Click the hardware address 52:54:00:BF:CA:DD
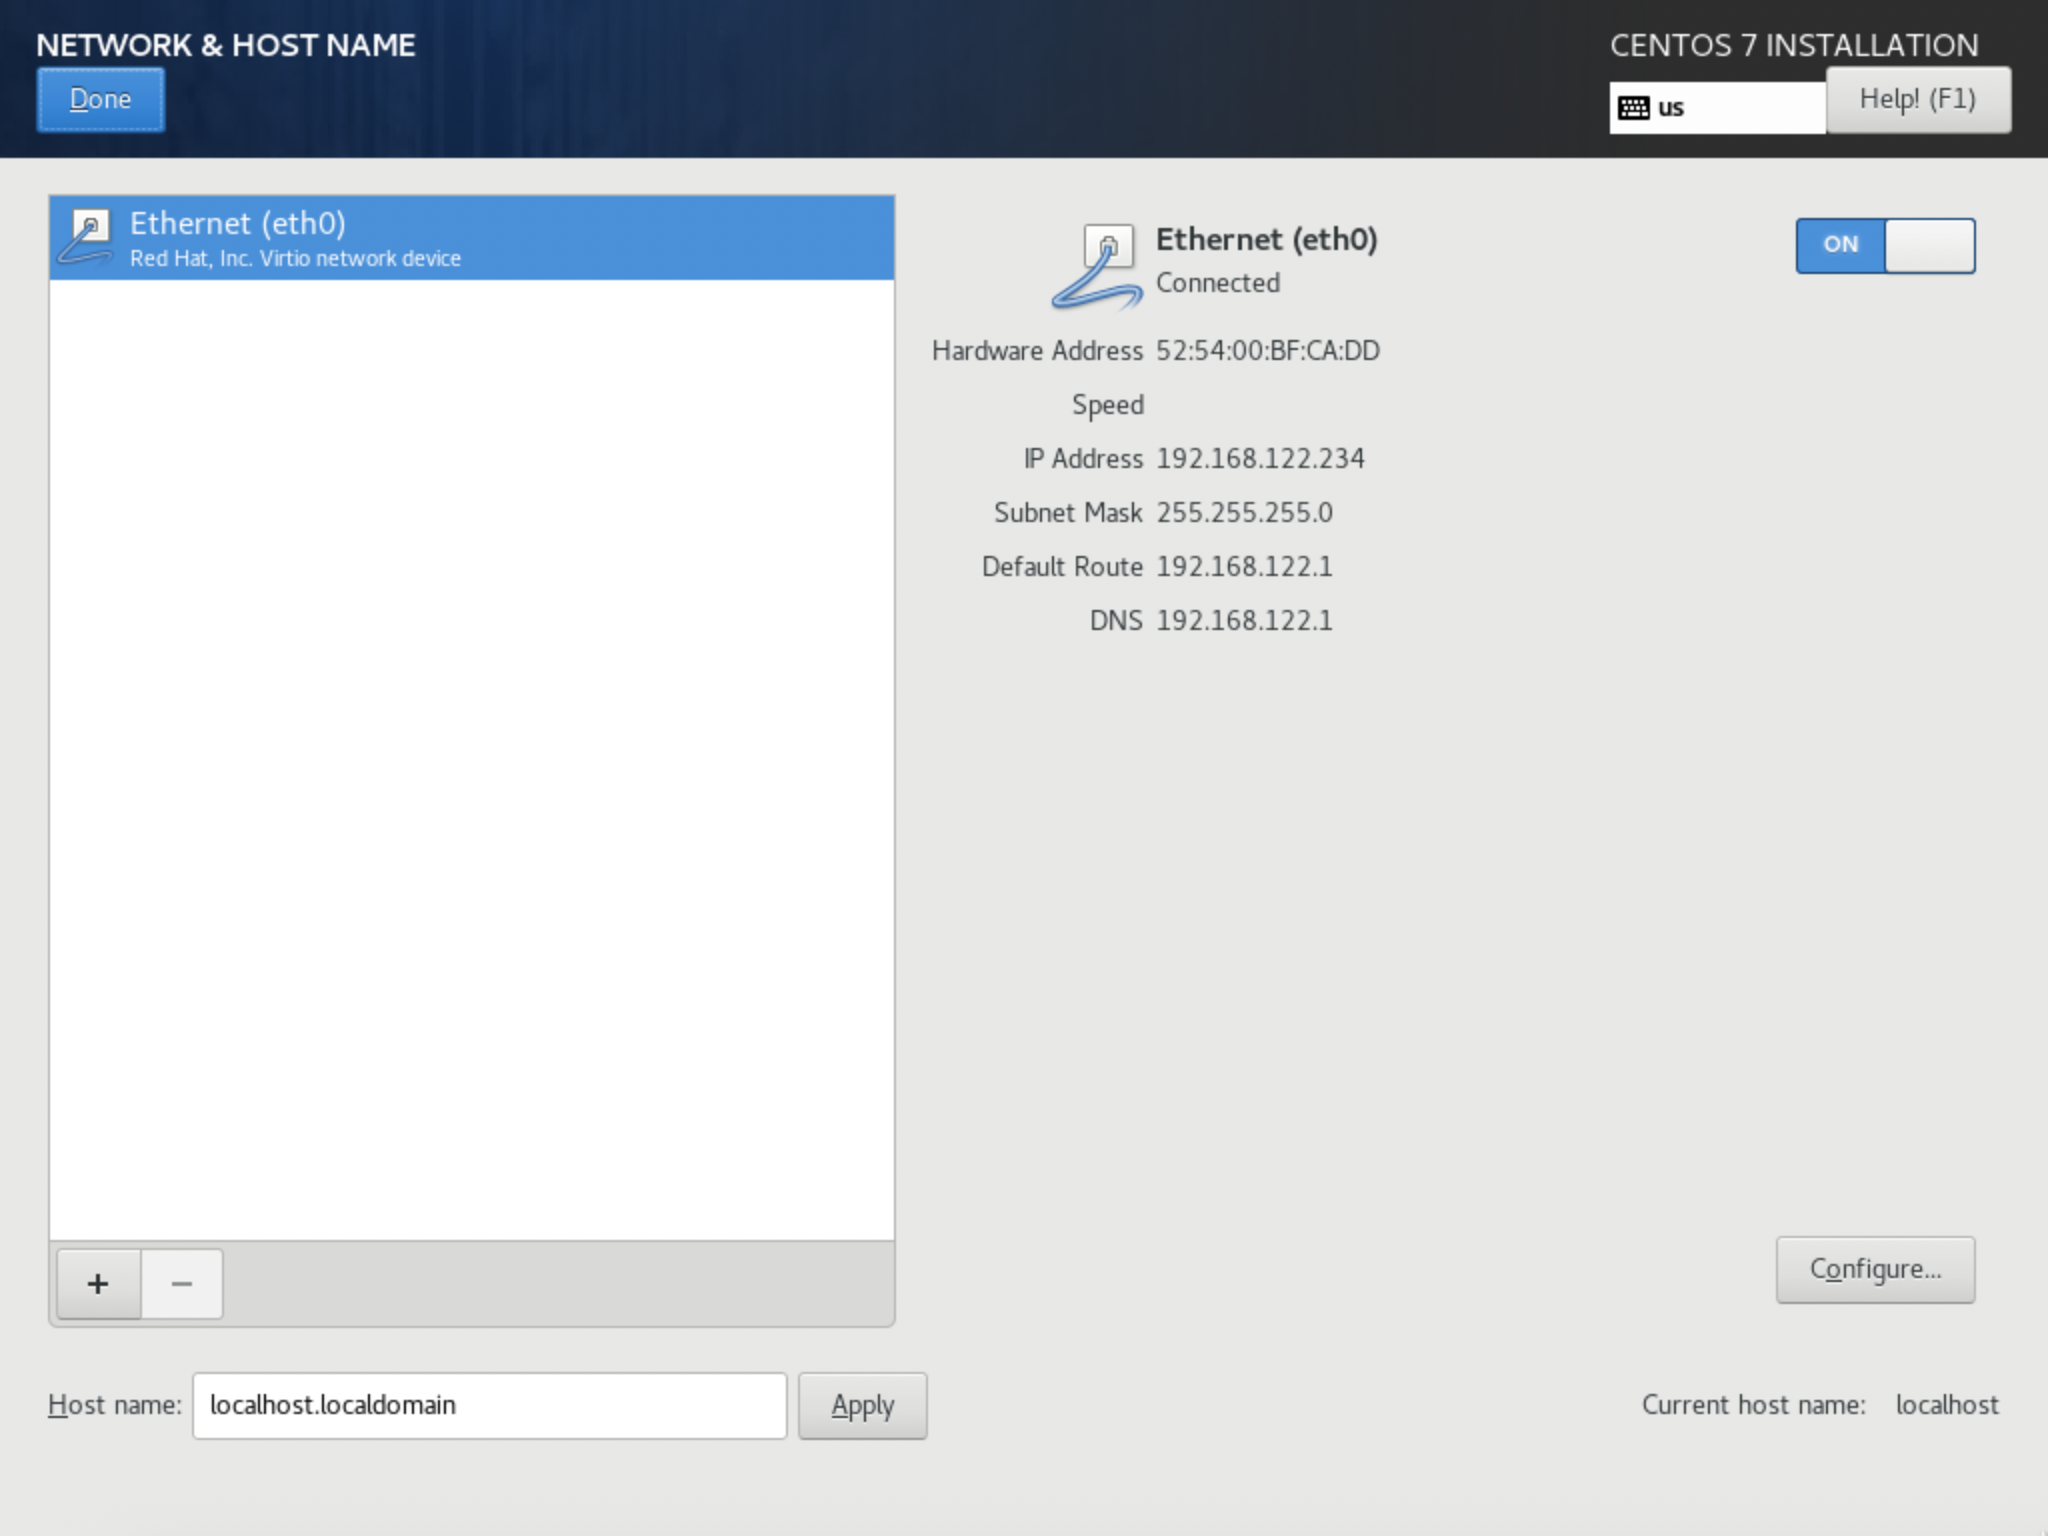The width and height of the screenshot is (2048, 1536). [1267, 351]
